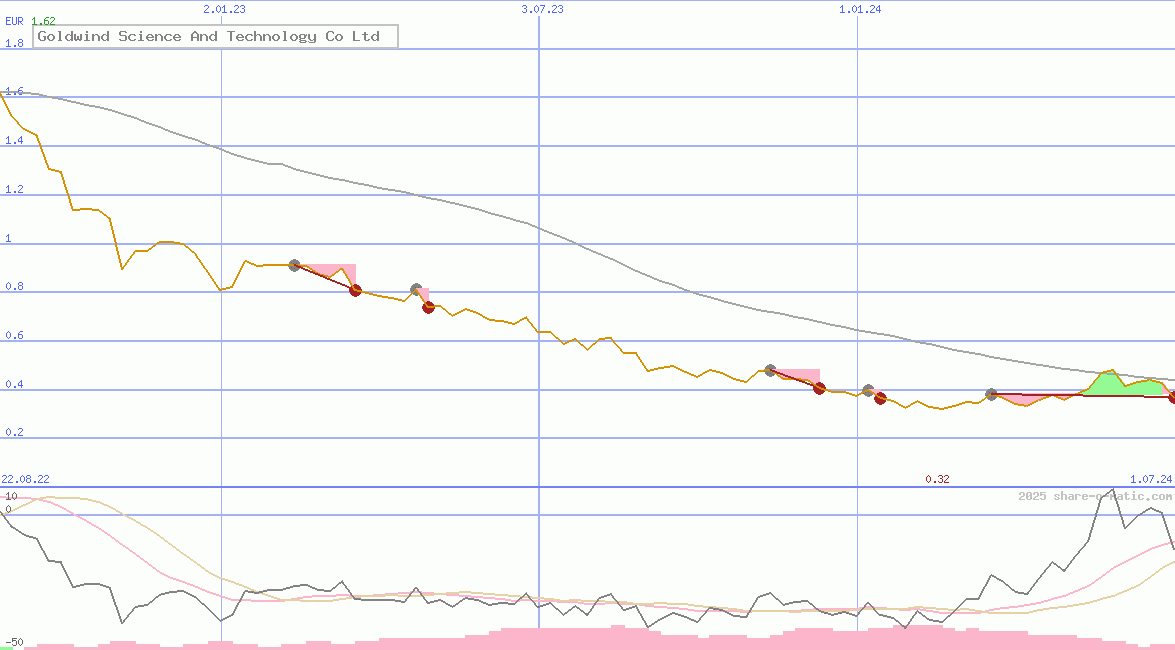Click the gray signal marker just above 0.8 line
Image resolution: width=1175 pixels, height=650 pixels.
[x=417, y=289]
